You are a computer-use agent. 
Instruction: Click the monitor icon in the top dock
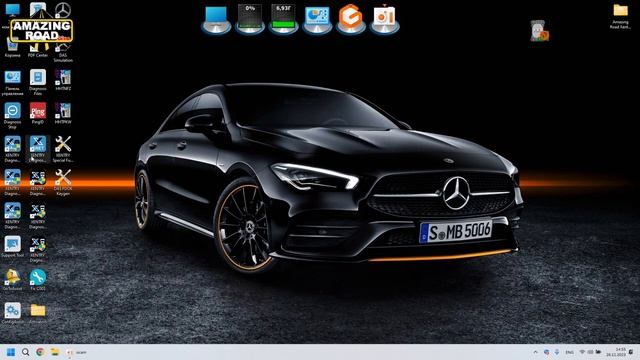click(x=216, y=20)
